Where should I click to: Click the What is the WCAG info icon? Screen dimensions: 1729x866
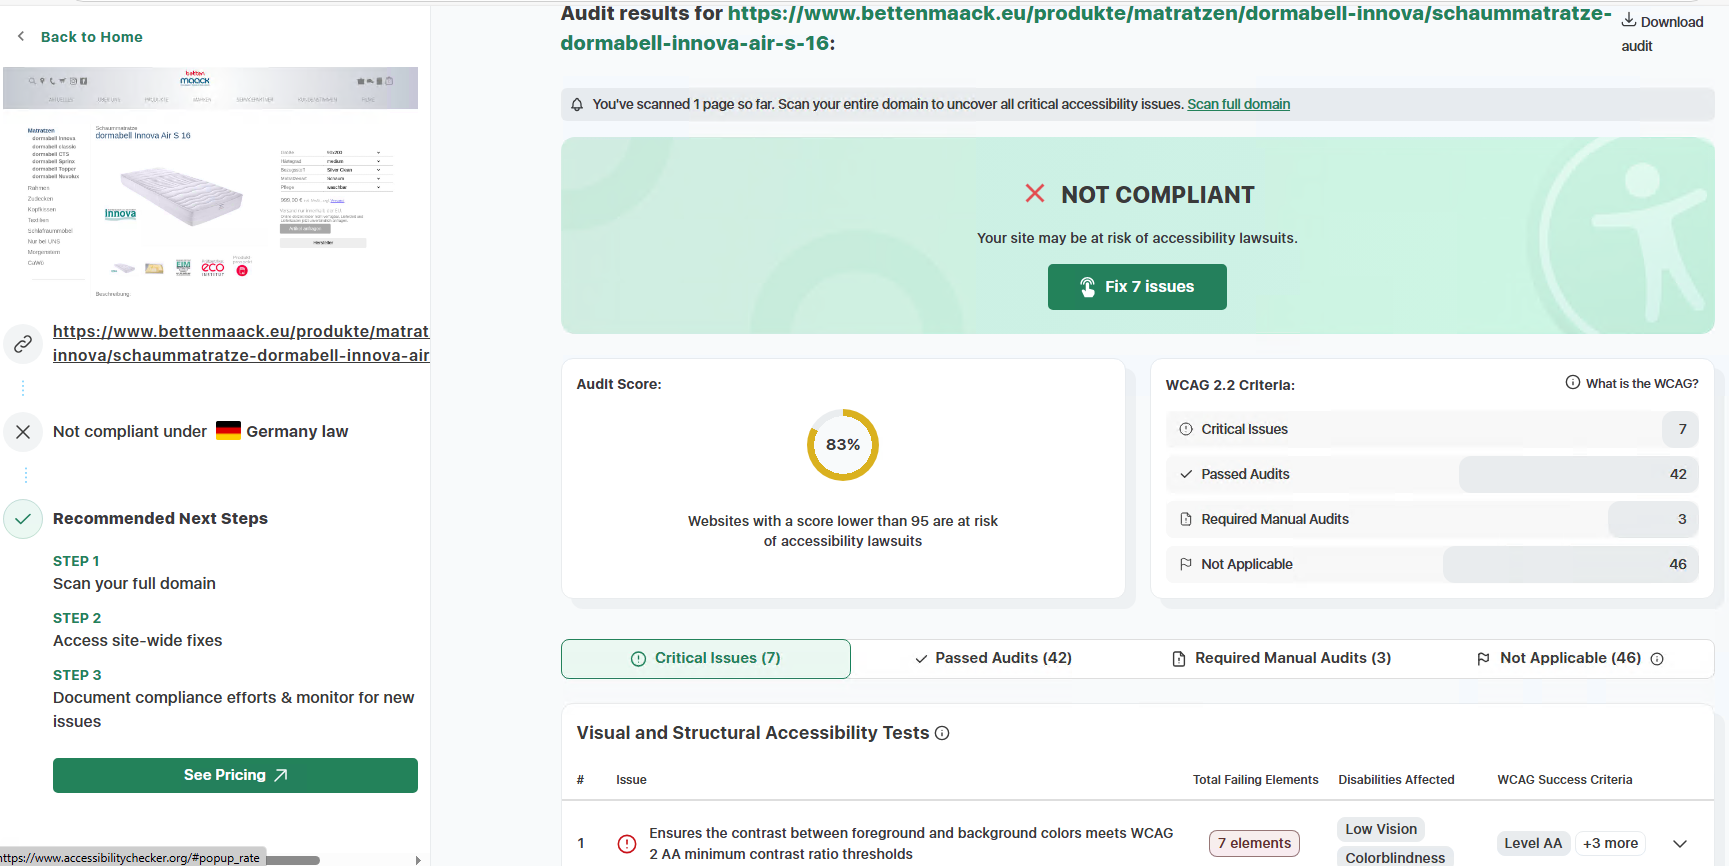[x=1572, y=383]
